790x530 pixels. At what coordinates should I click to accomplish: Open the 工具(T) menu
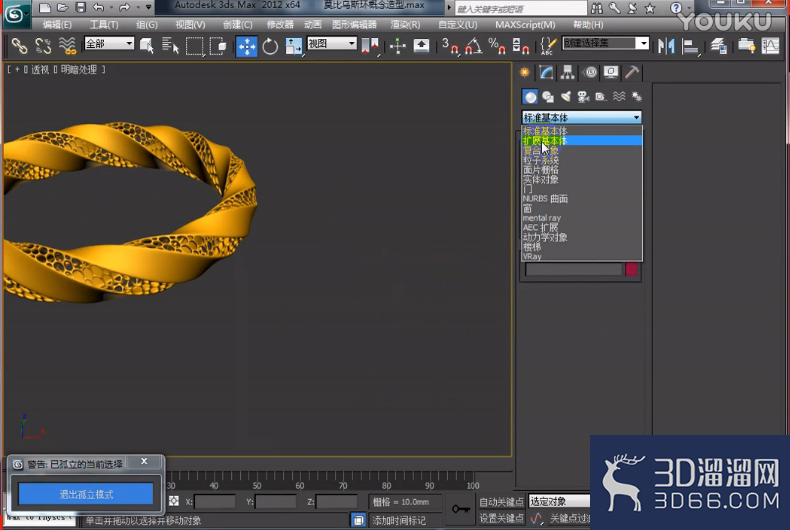(x=104, y=24)
